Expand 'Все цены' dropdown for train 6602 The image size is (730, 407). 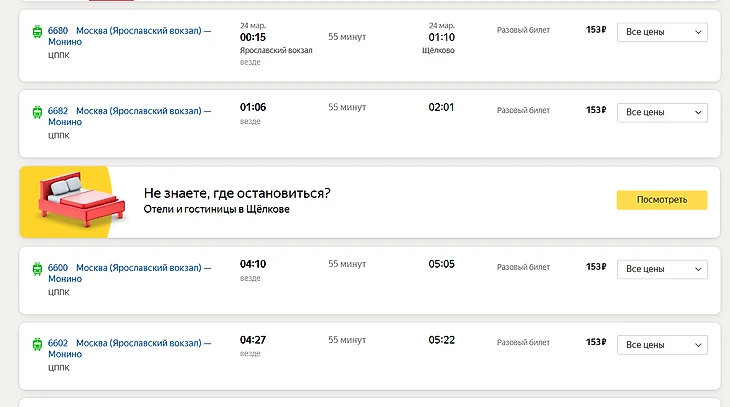click(x=662, y=345)
